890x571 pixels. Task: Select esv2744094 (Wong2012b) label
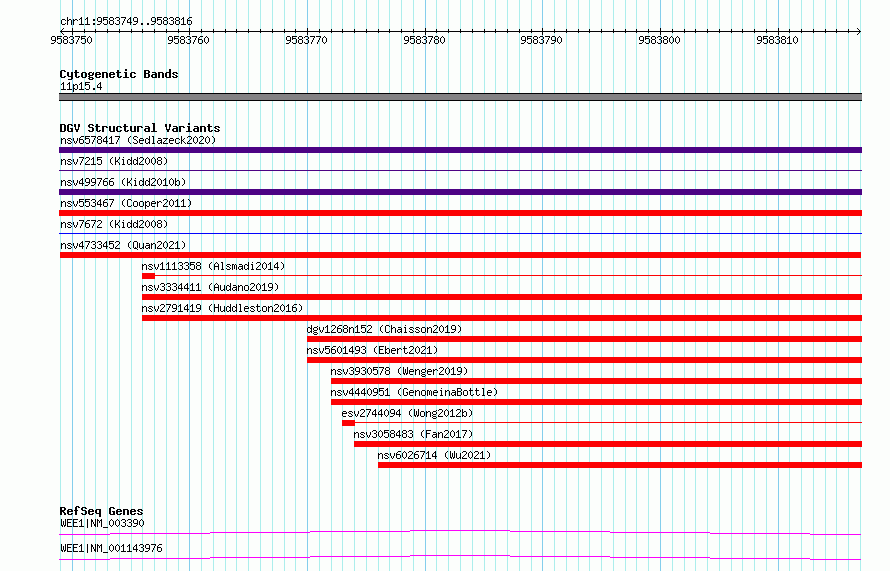click(x=408, y=413)
